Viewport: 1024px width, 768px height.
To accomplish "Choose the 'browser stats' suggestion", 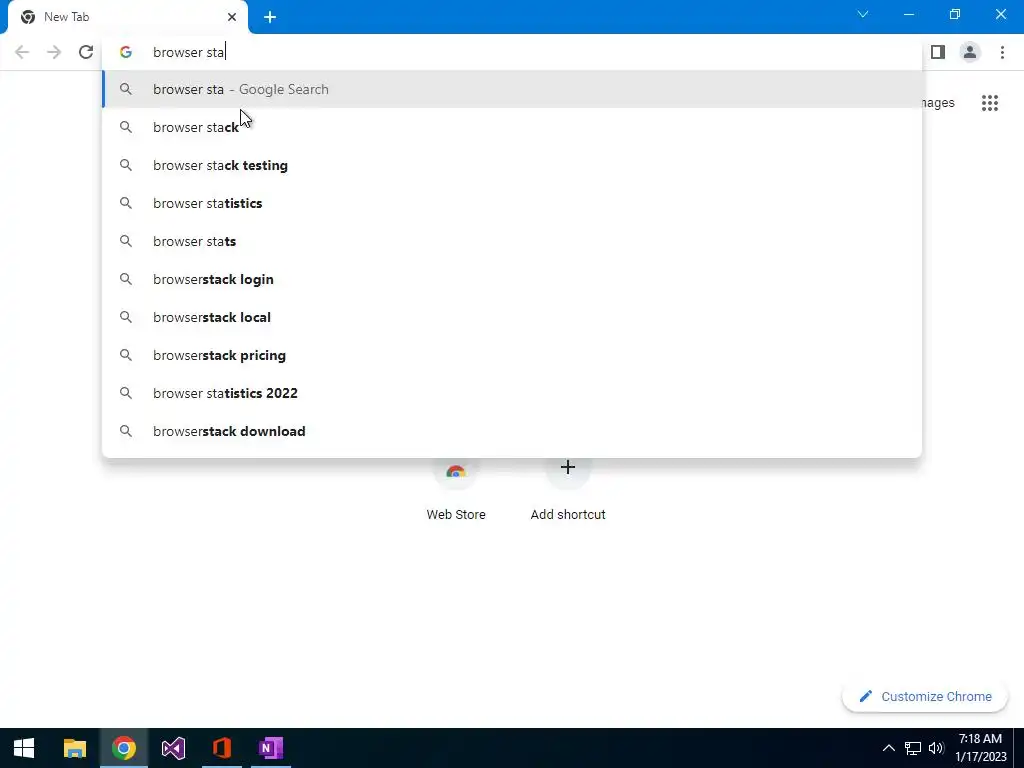I will point(513,241).
